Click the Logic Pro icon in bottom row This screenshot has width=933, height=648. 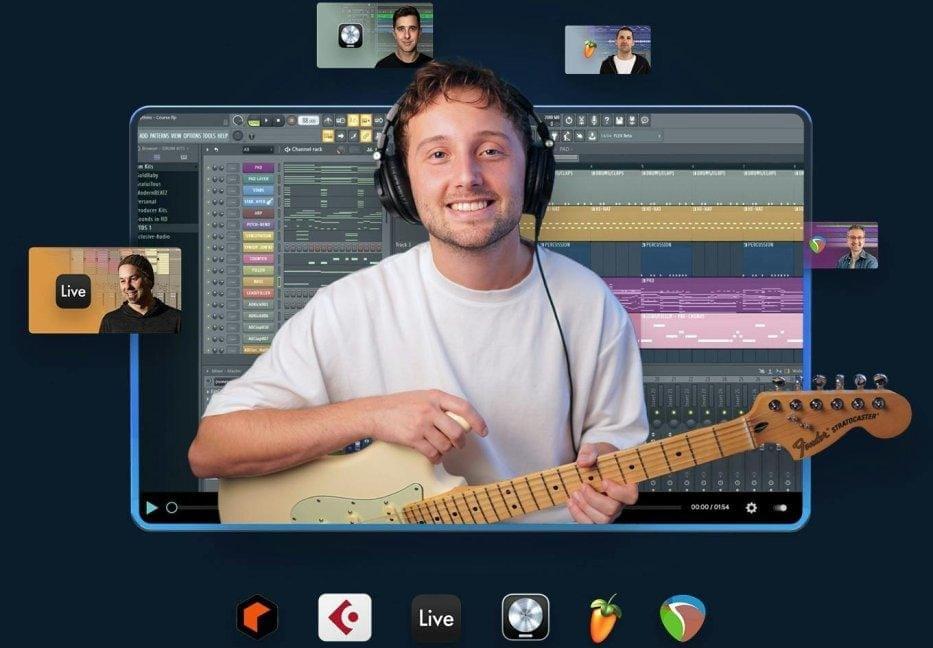525,617
